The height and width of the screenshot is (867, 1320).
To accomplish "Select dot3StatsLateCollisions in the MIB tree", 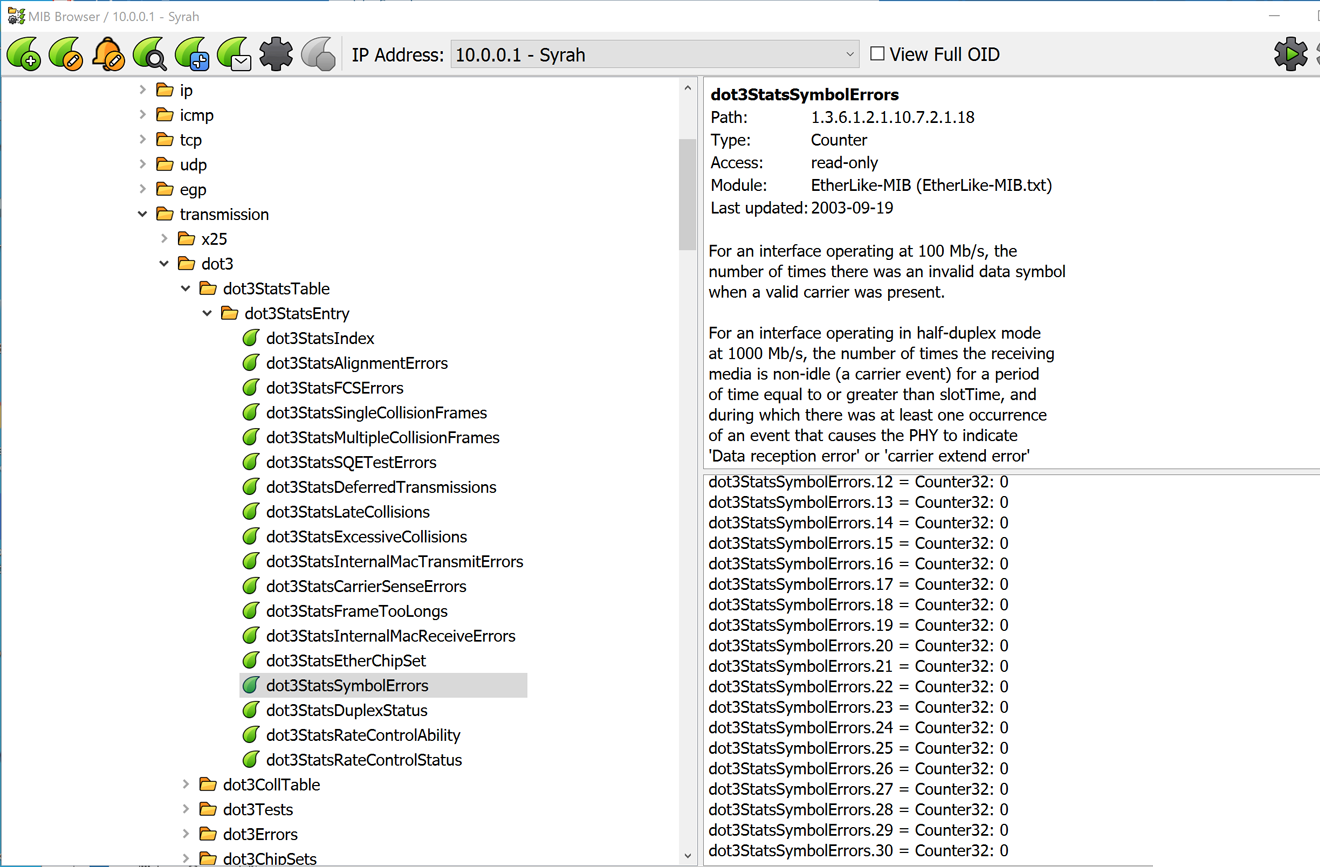I will click(347, 512).
